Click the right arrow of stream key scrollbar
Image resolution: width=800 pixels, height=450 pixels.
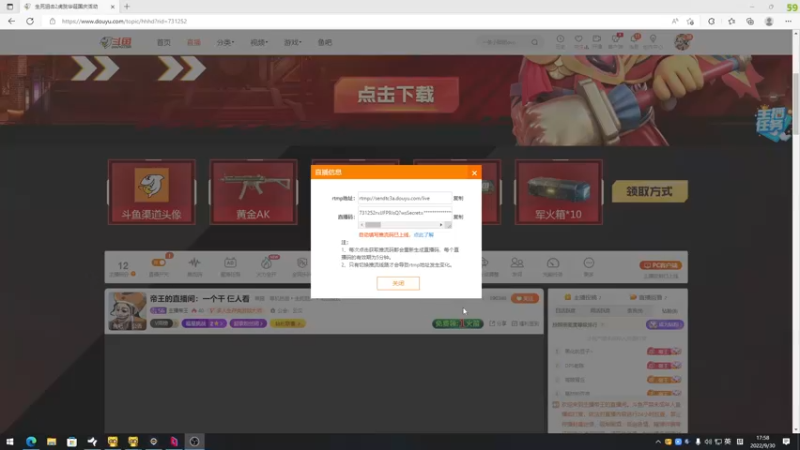click(x=441, y=225)
